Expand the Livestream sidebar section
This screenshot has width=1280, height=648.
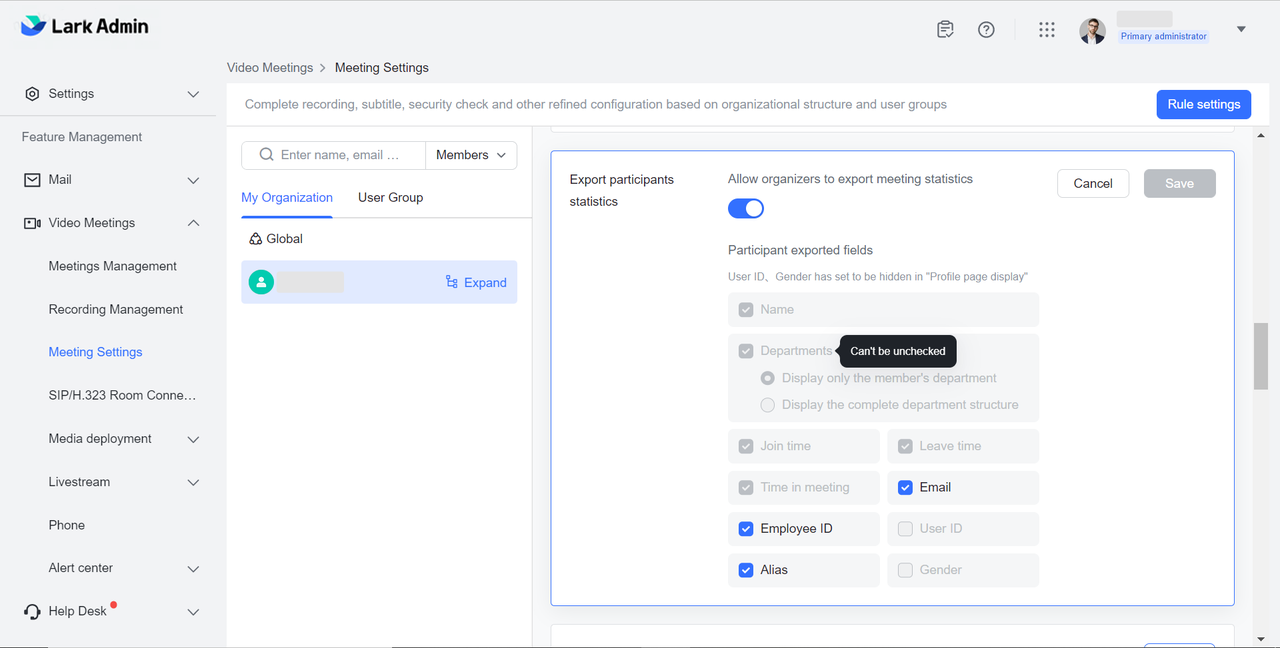193,482
